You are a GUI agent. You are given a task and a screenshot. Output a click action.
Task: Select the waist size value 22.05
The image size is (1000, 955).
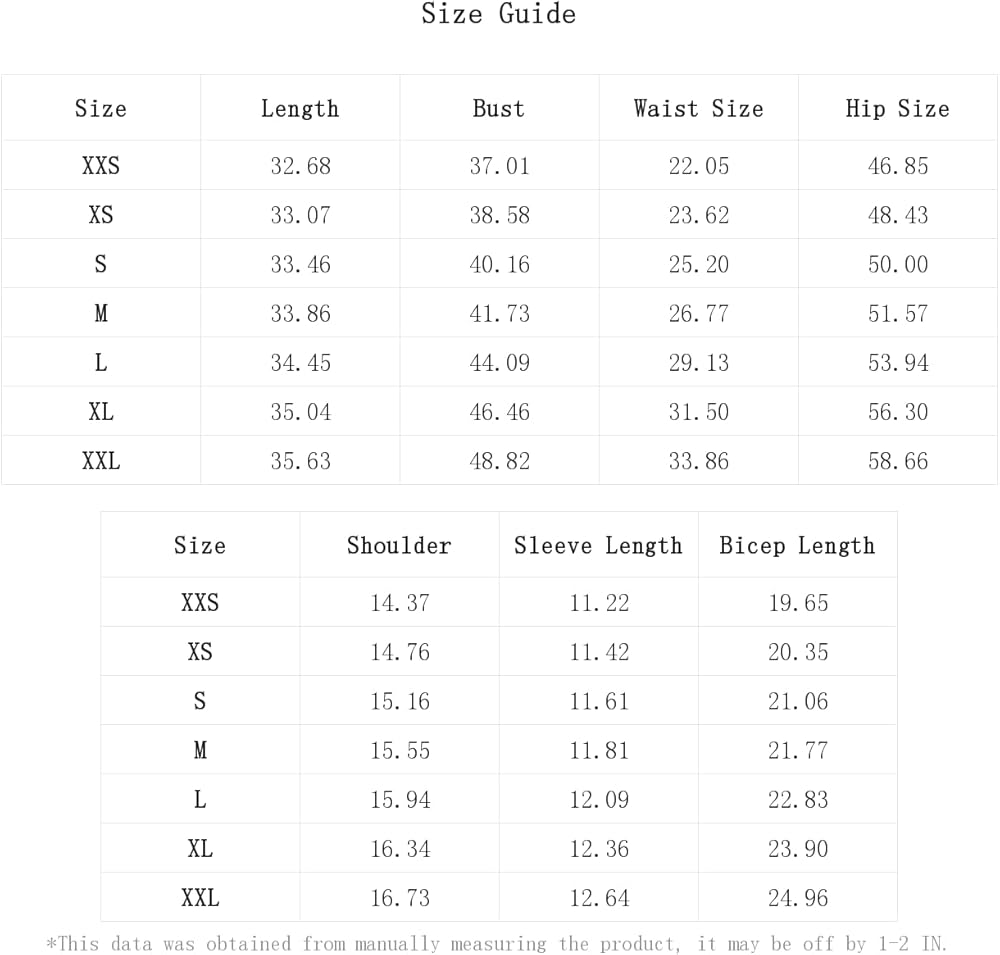pyautogui.click(x=698, y=166)
